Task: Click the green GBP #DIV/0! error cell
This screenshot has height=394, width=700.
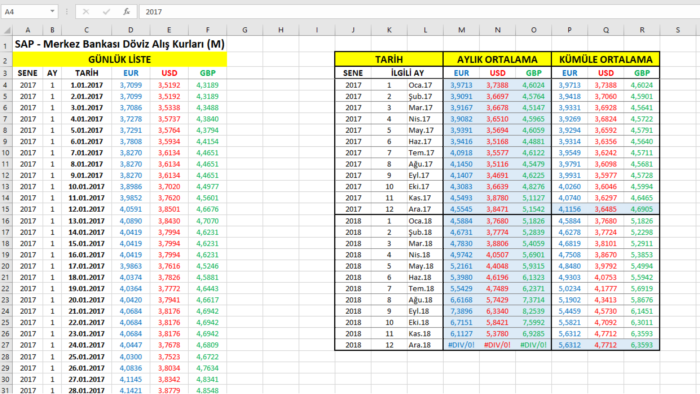Action: coord(533,345)
